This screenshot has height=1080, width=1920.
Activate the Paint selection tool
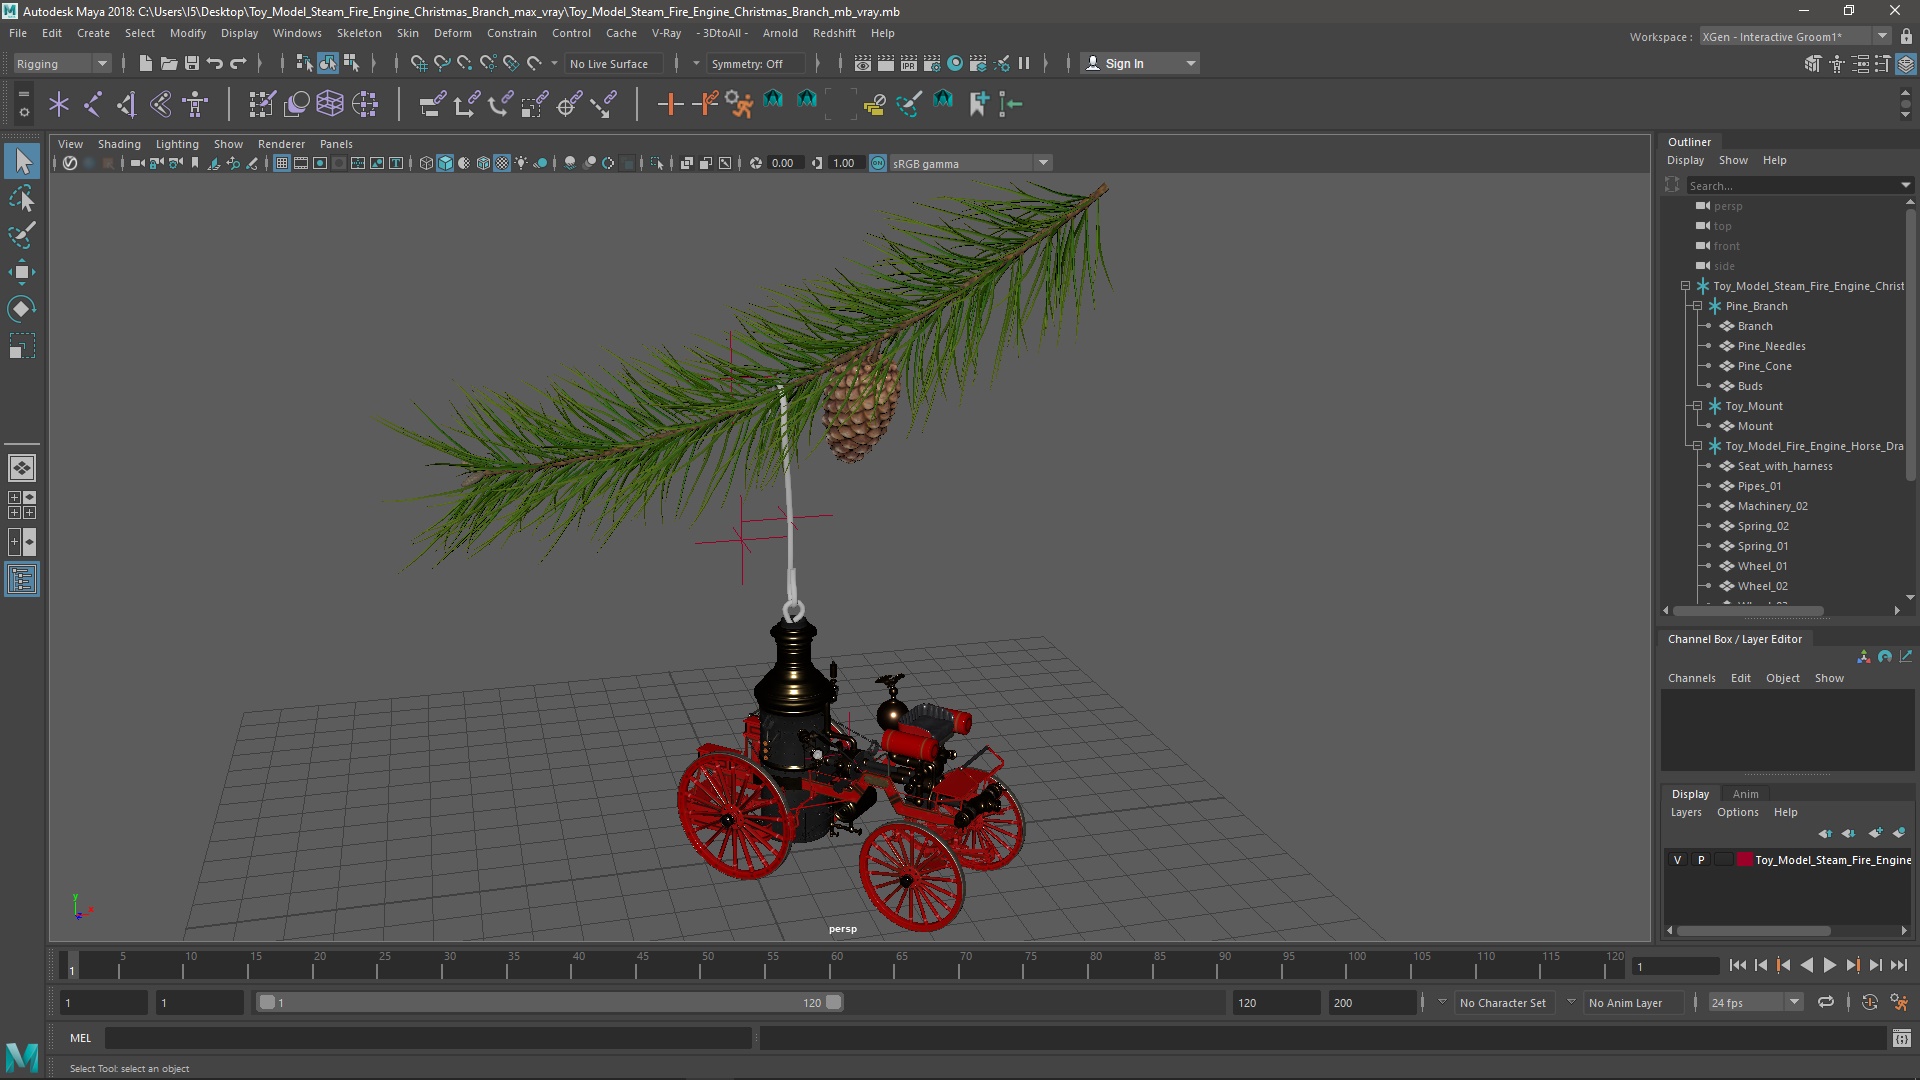22,235
